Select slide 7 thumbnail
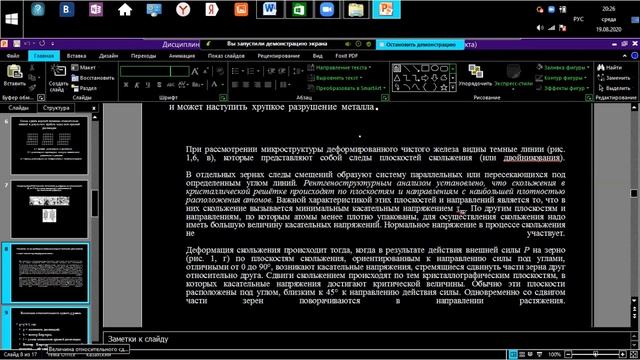The height and width of the screenshot is (360, 640). 49,209
